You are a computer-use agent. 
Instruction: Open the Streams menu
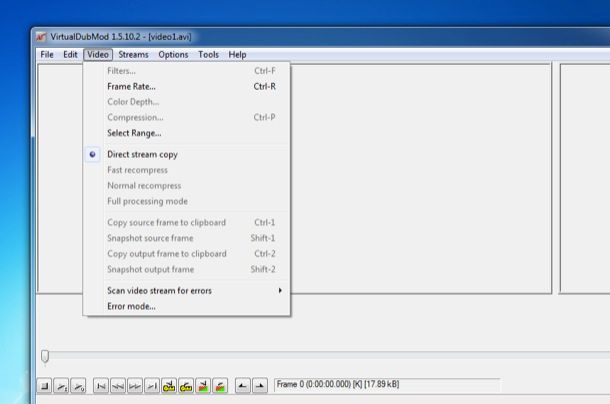pyautogui.click(x=133, y=54)
